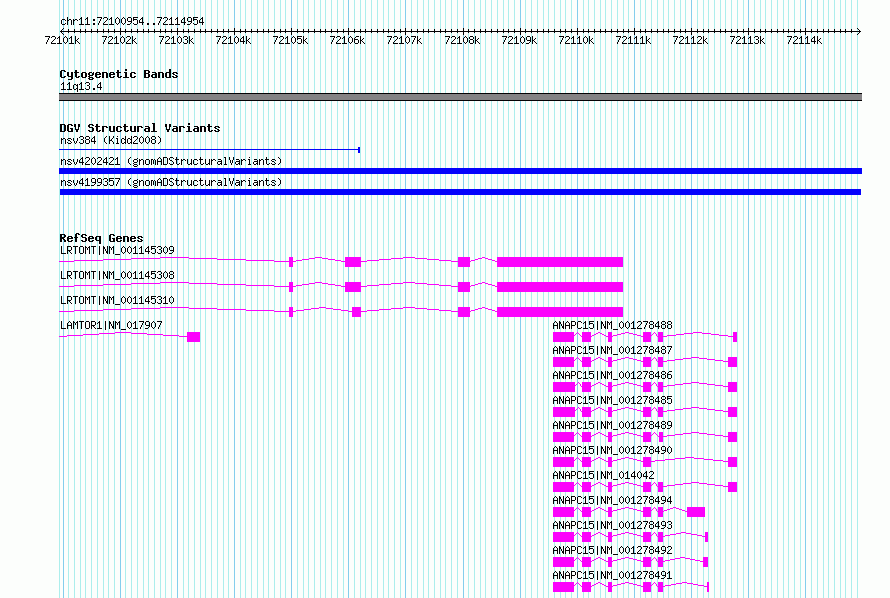The height and width of the screenshot is (598, 890).
Task: Click the rightmost exon of ANAPC15 NM_001278487
Action: 733,362
